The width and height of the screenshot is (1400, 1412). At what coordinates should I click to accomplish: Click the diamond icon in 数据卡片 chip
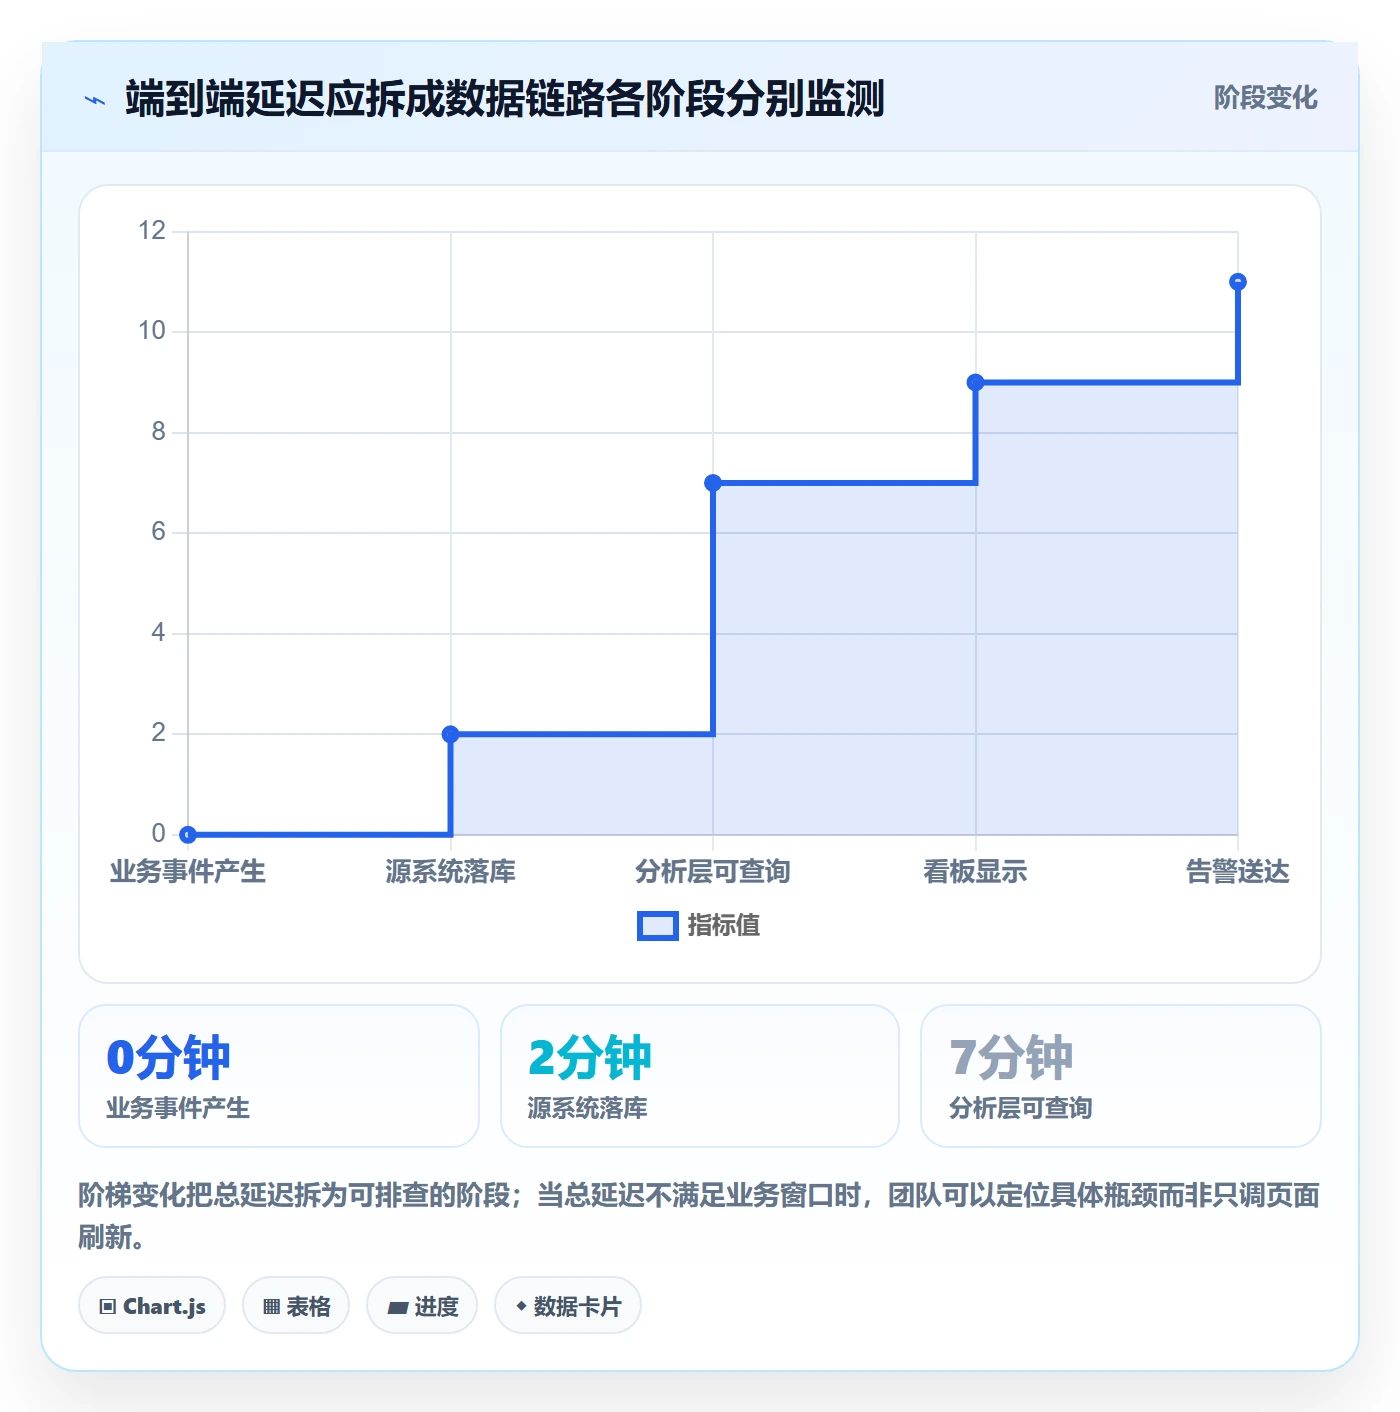521,1306
